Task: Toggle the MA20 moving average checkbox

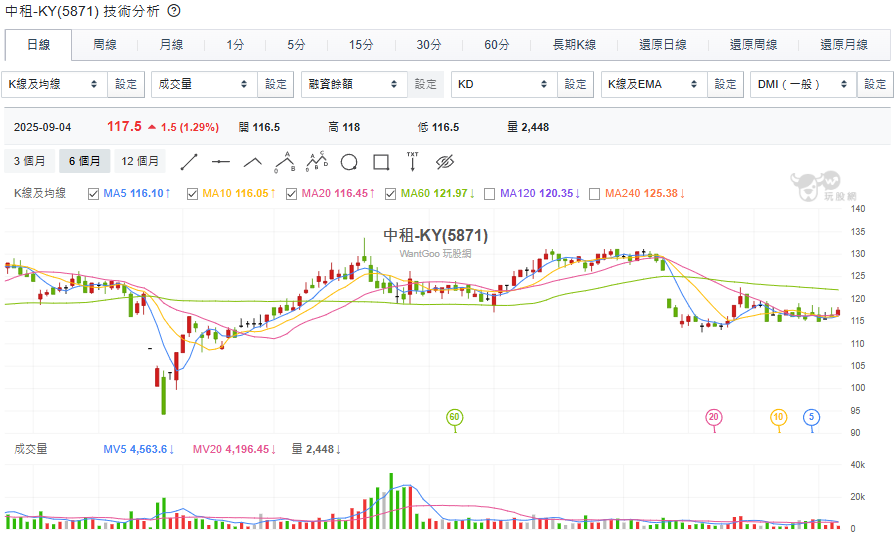Action: [292, 193]
